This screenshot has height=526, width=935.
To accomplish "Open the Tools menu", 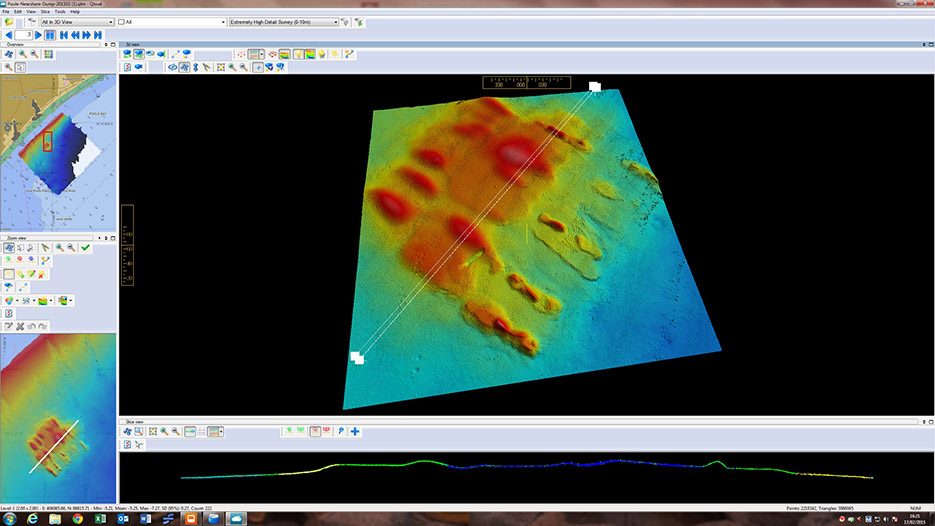I will point(59,11).
